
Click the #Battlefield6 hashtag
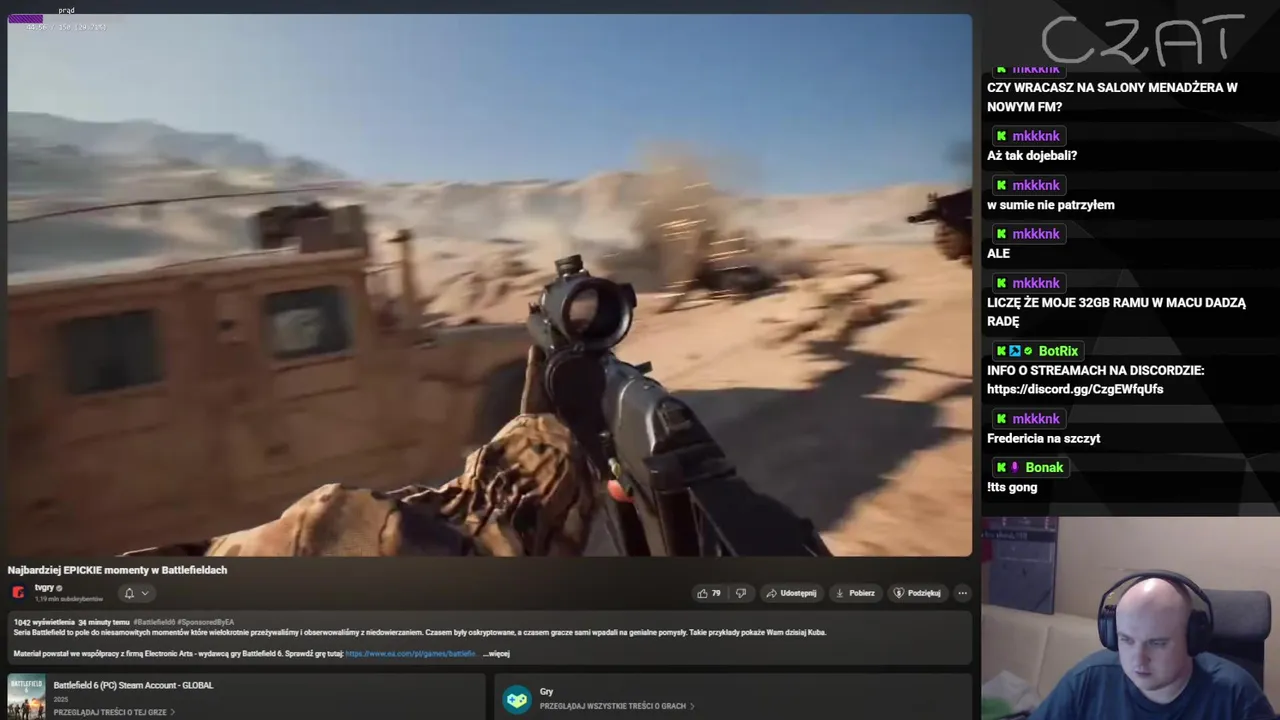coord(154,622)
